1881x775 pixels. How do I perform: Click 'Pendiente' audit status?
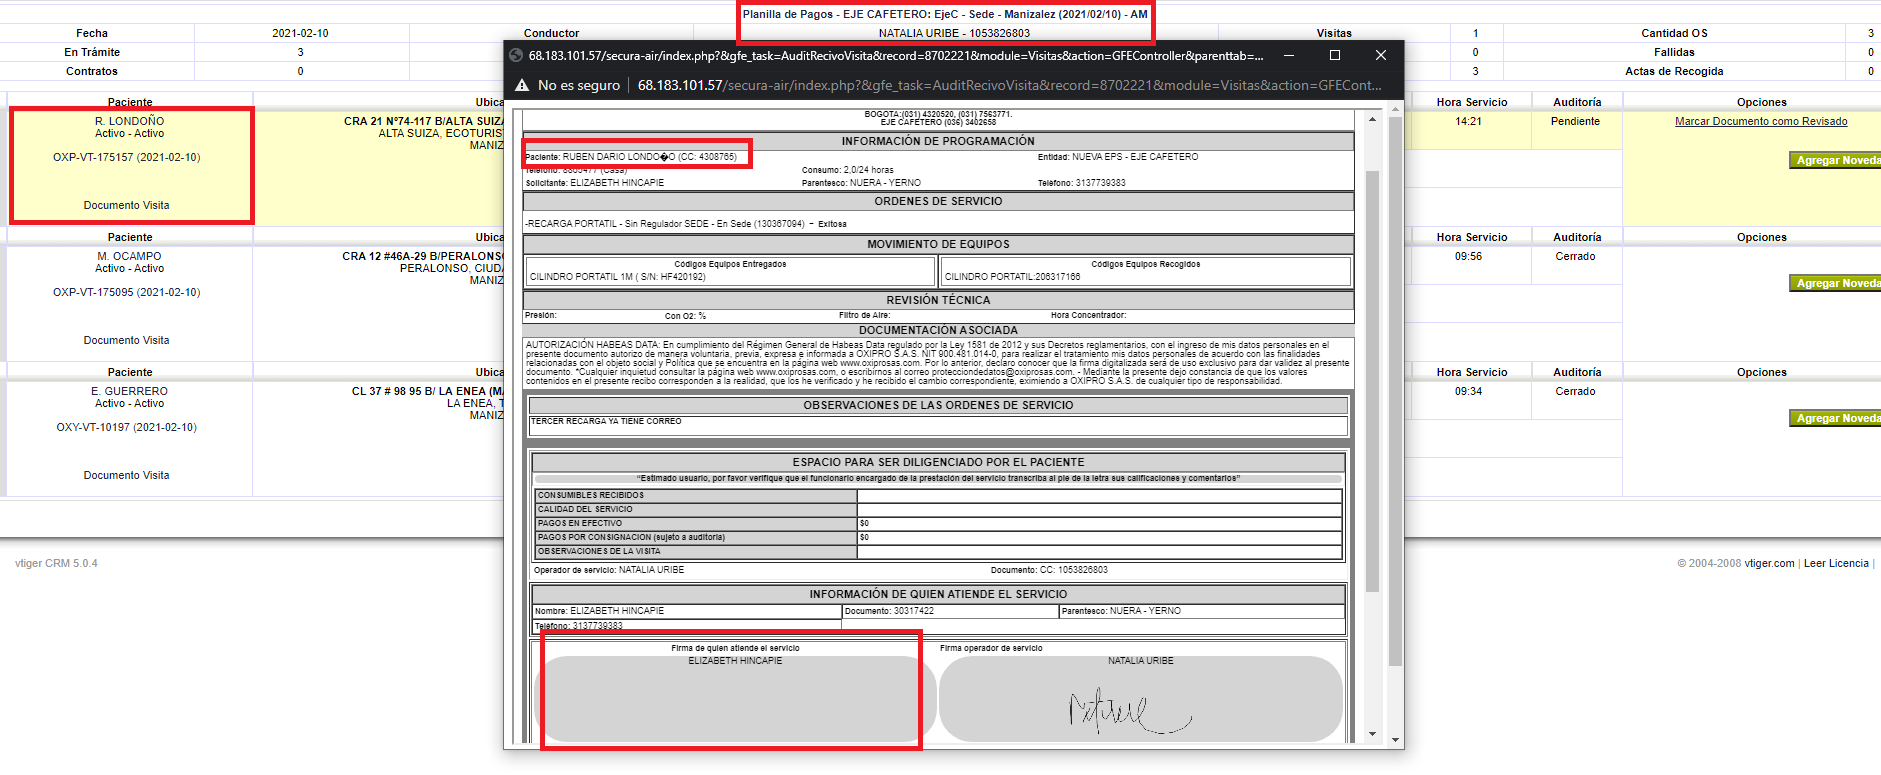[1576, 122]
